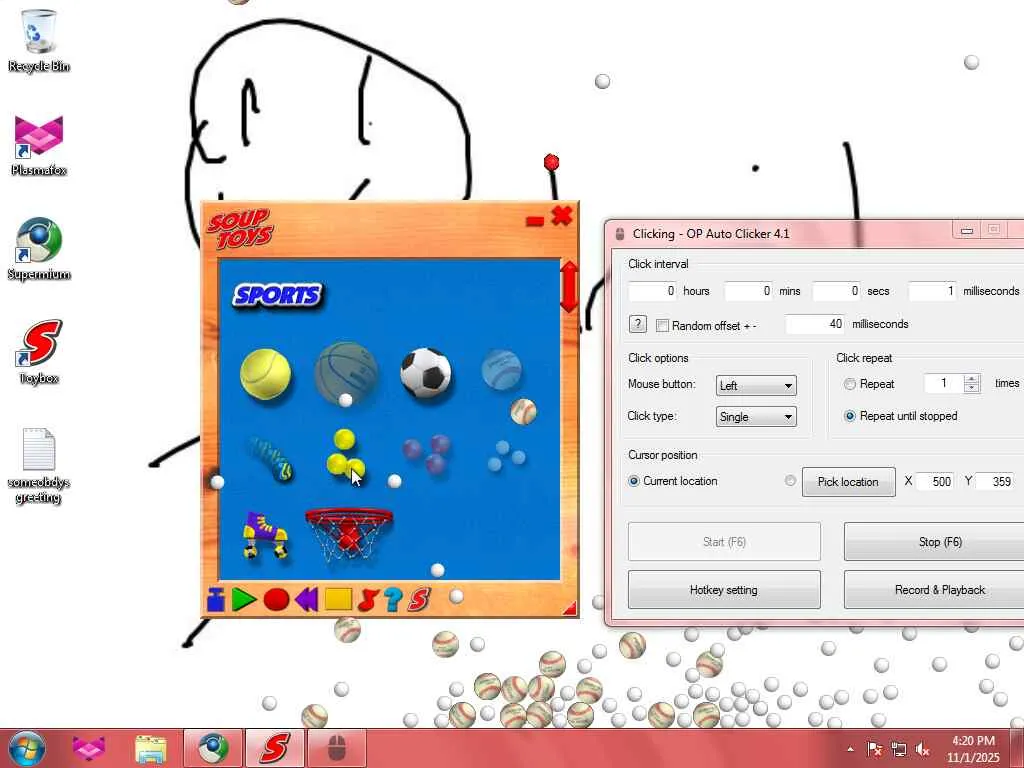Viewport: 1024px width, 768px height.
Task: Click the SPORTS category label
Action: click(x=278, y=295)
